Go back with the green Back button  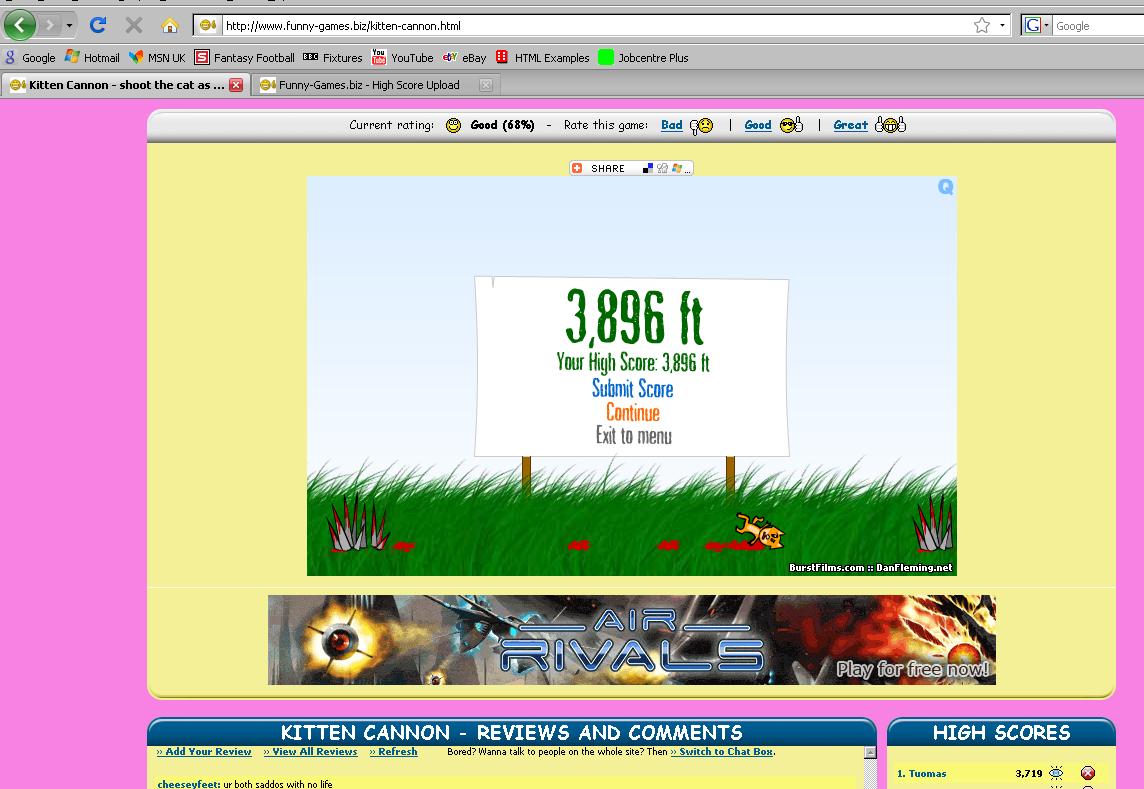[20, 26]
